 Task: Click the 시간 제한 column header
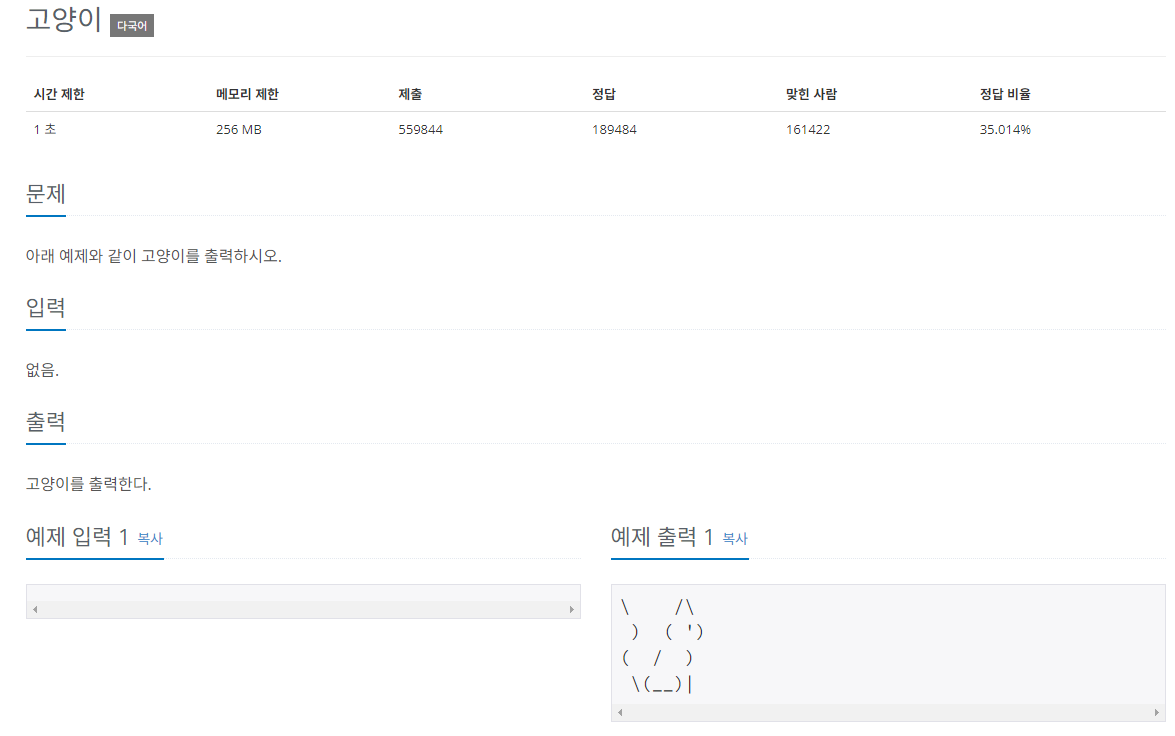coord(59,94)
